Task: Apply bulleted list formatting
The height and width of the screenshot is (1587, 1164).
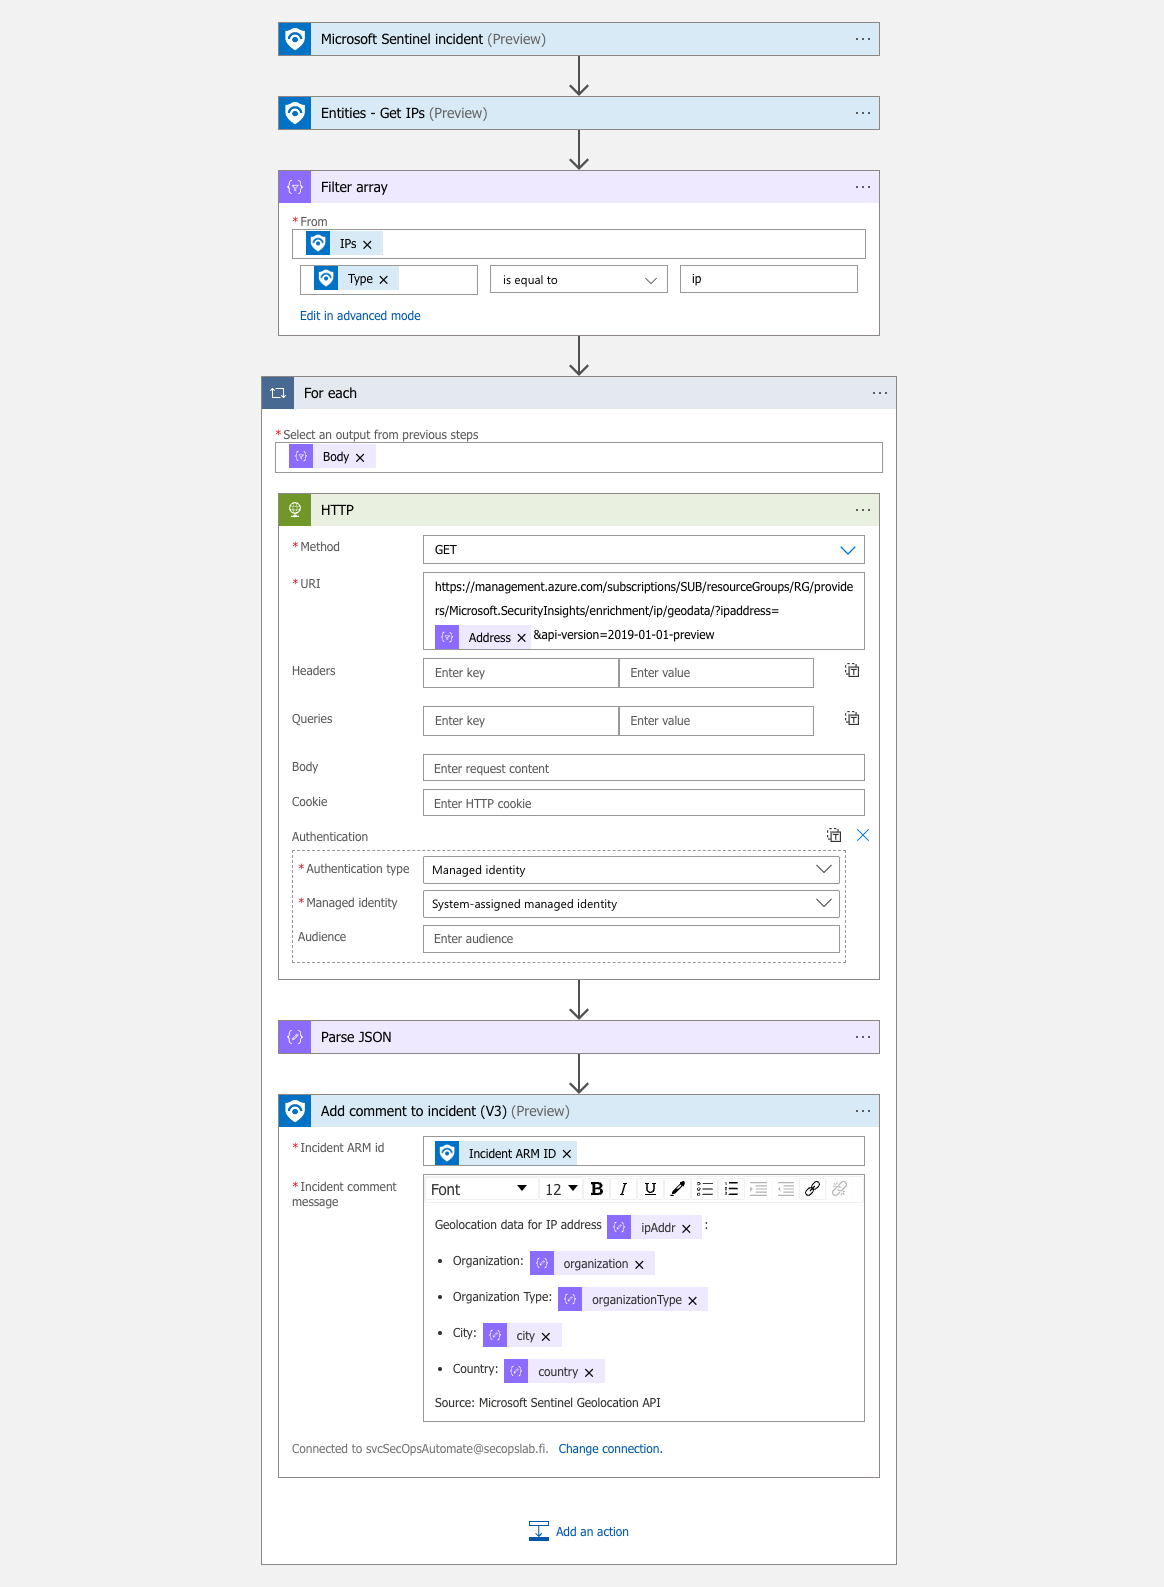Action: [x=705, y=1189]
